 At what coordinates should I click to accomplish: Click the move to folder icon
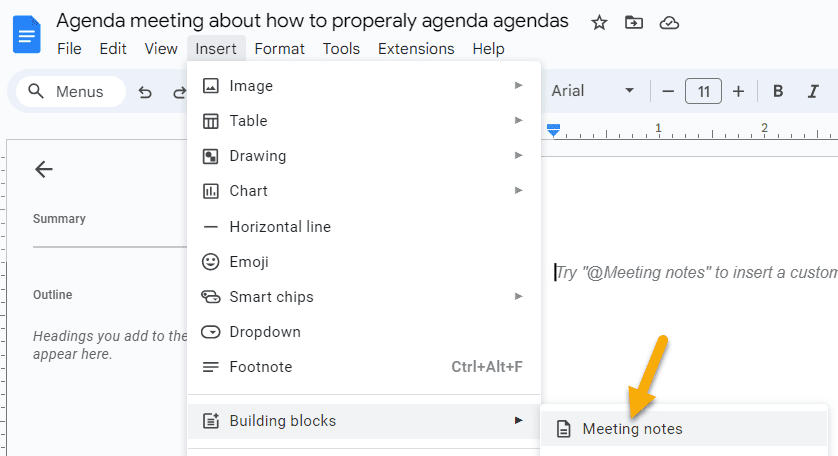click(634, 22)
